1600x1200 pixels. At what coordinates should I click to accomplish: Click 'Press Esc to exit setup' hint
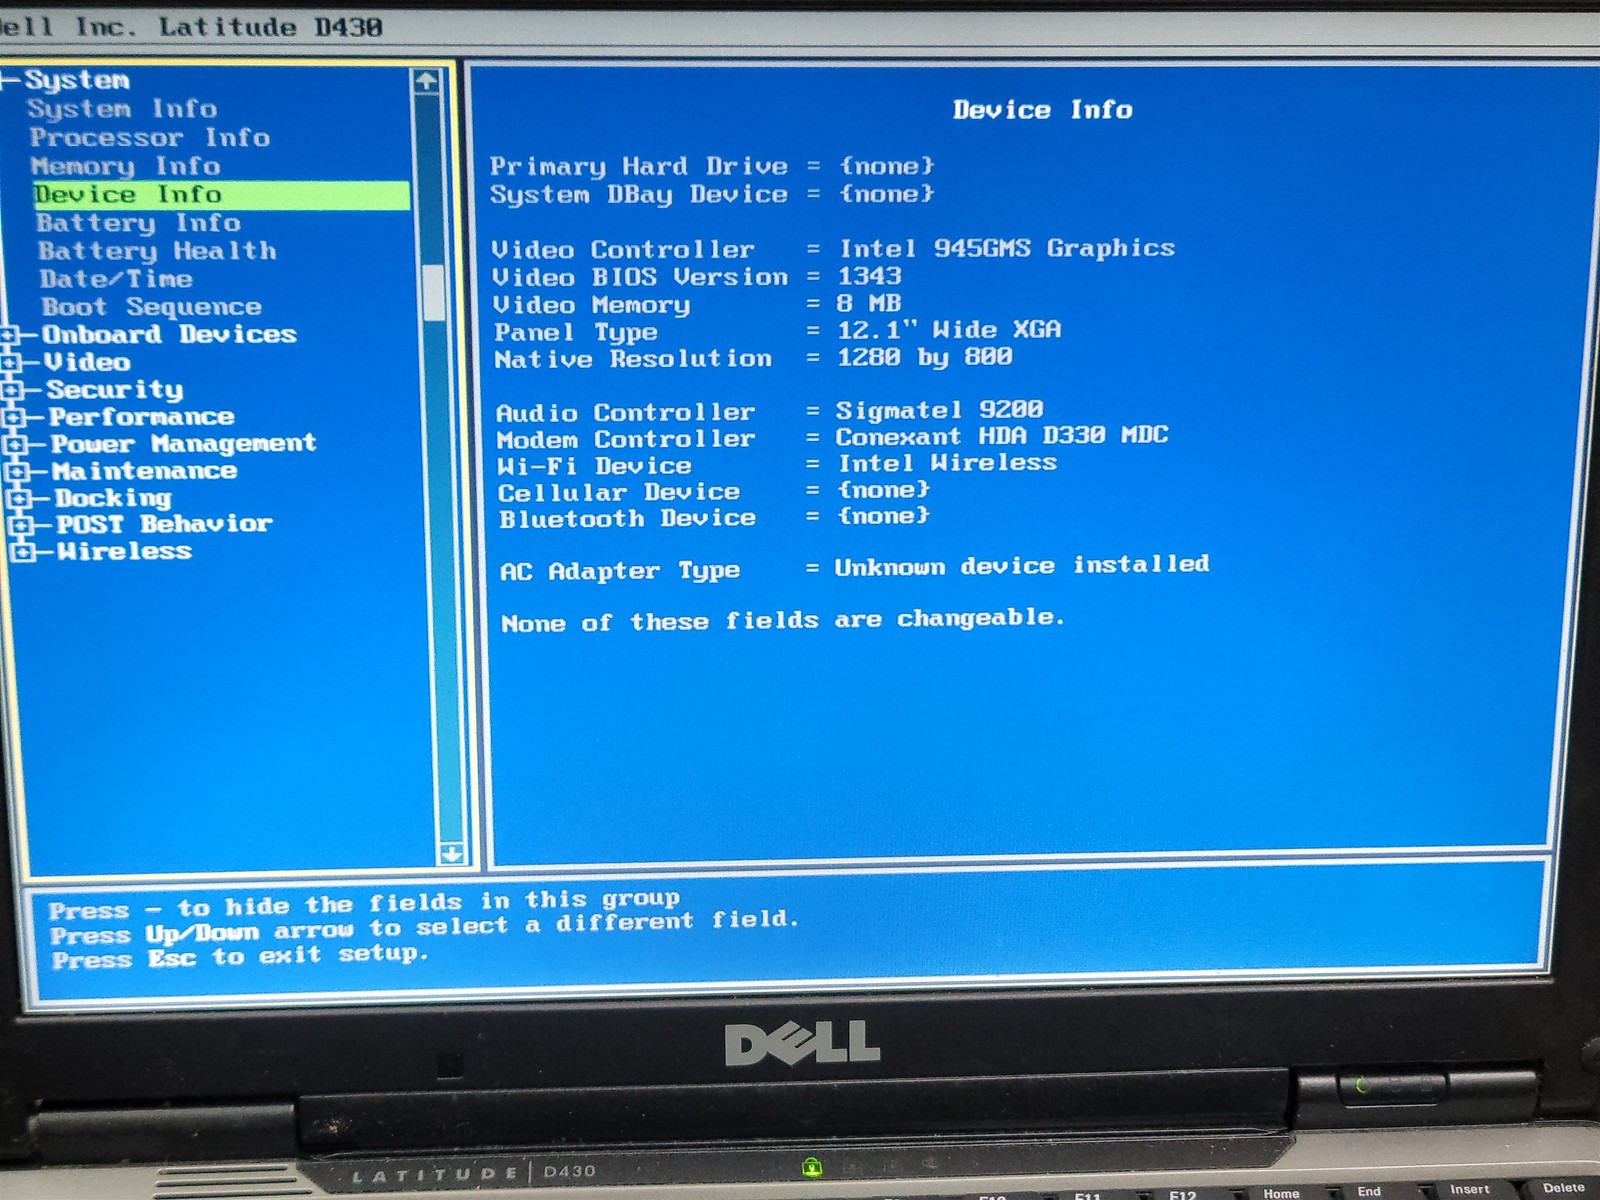pyautogui.click(x=240, y=957)
